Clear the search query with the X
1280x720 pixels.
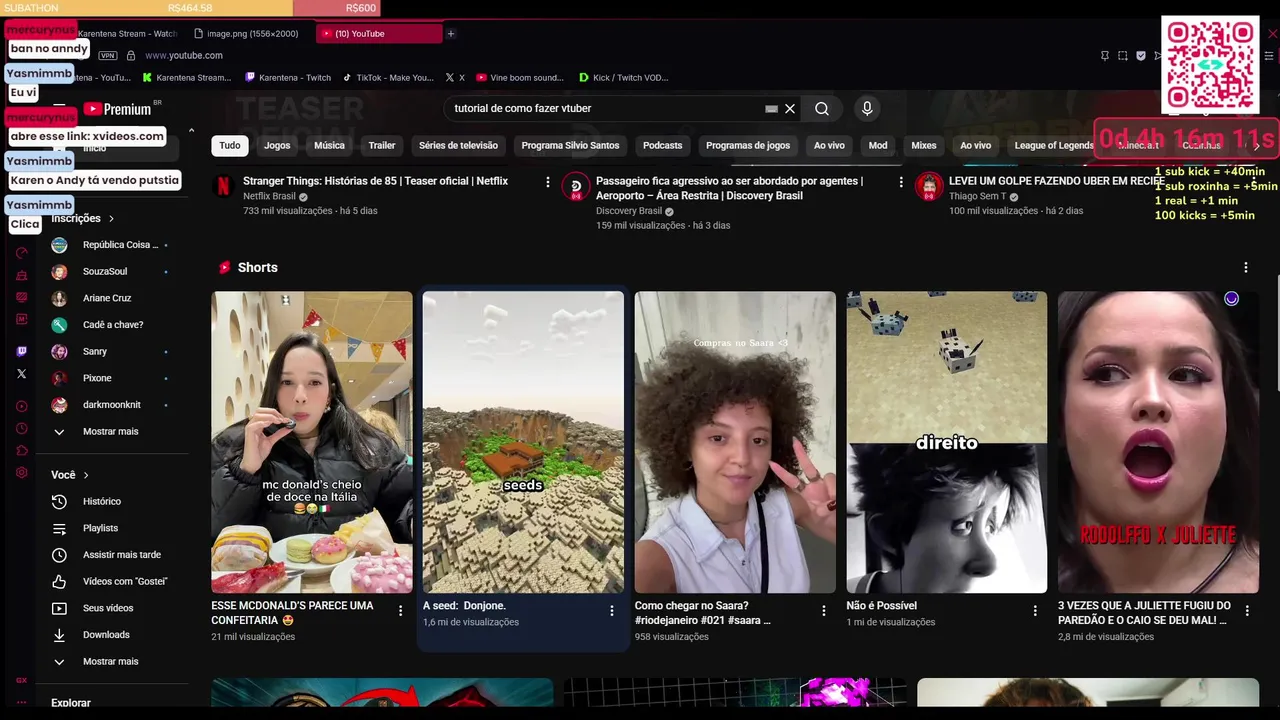tap(790, 108)
